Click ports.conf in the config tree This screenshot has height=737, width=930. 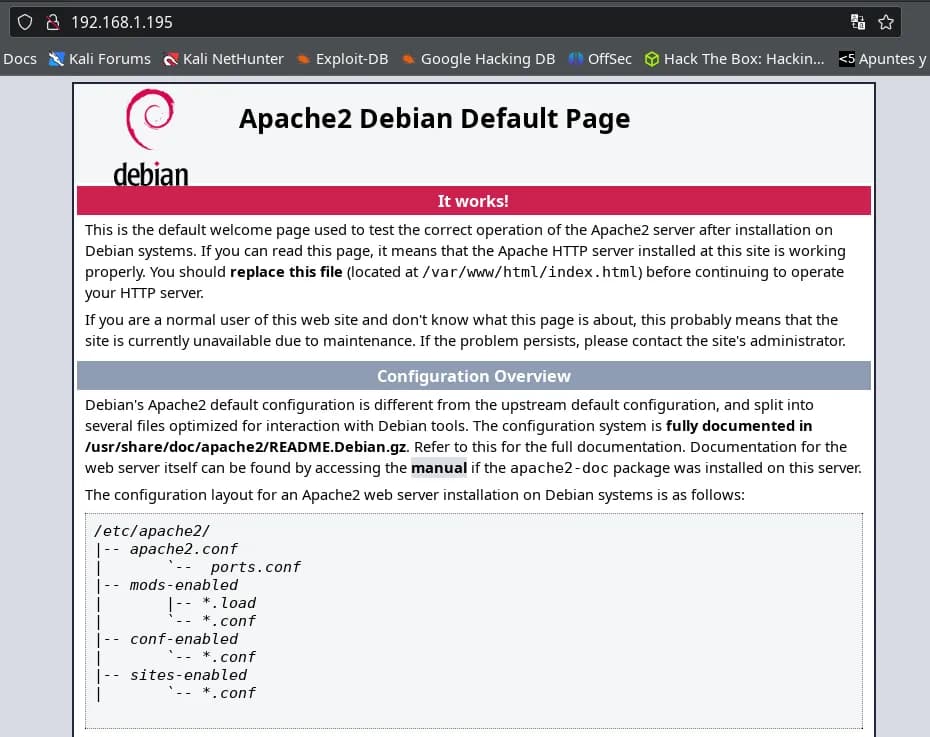tap(256, 567)
